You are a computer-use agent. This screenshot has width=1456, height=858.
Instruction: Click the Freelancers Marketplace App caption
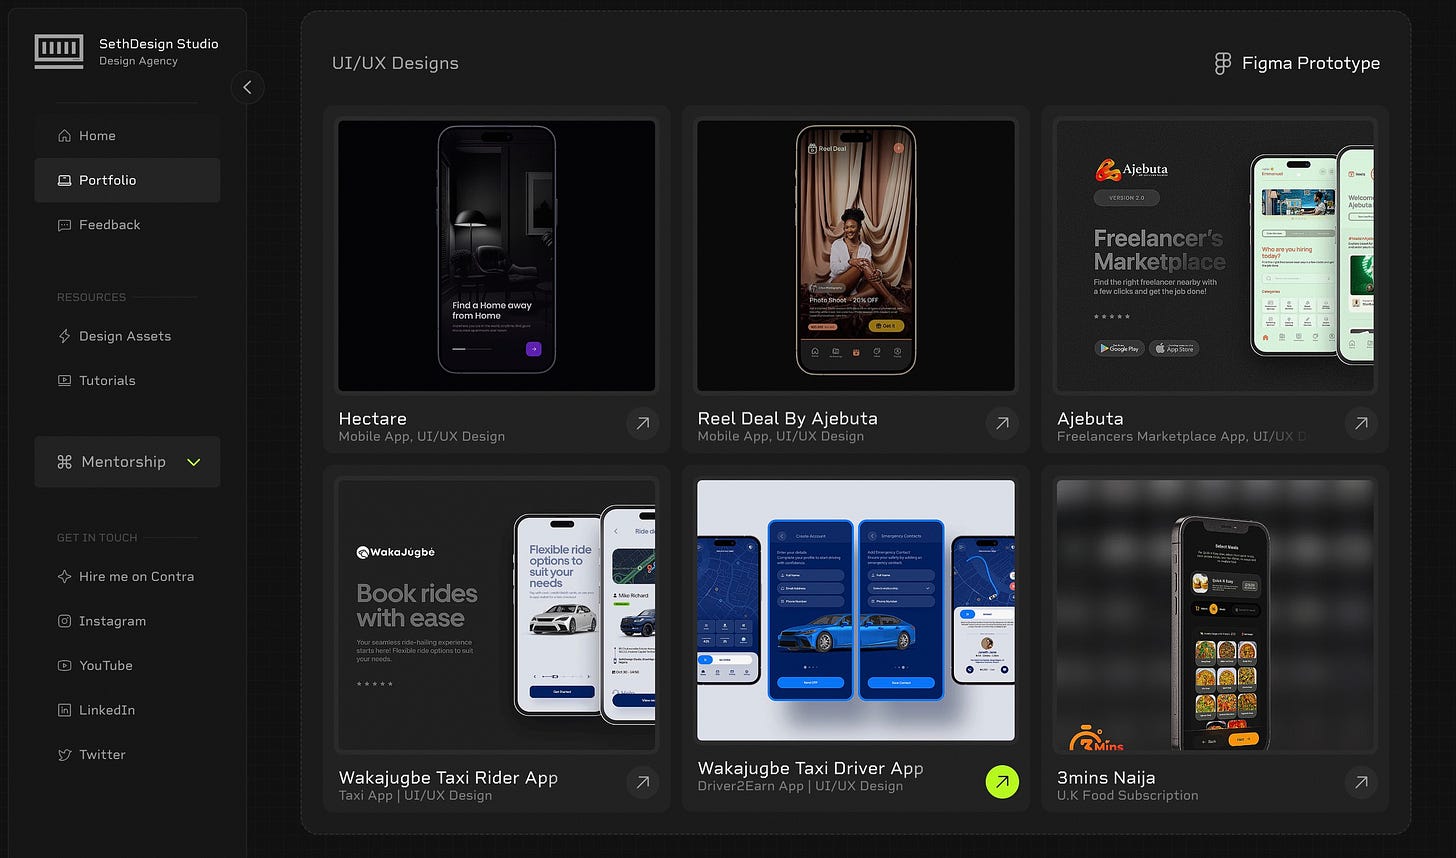pos(1181,437)
